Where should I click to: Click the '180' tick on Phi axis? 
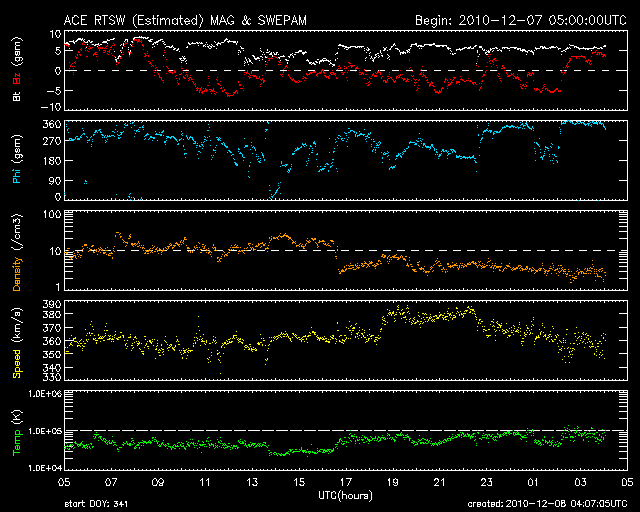pyautogui.click(x=52, y=161)
